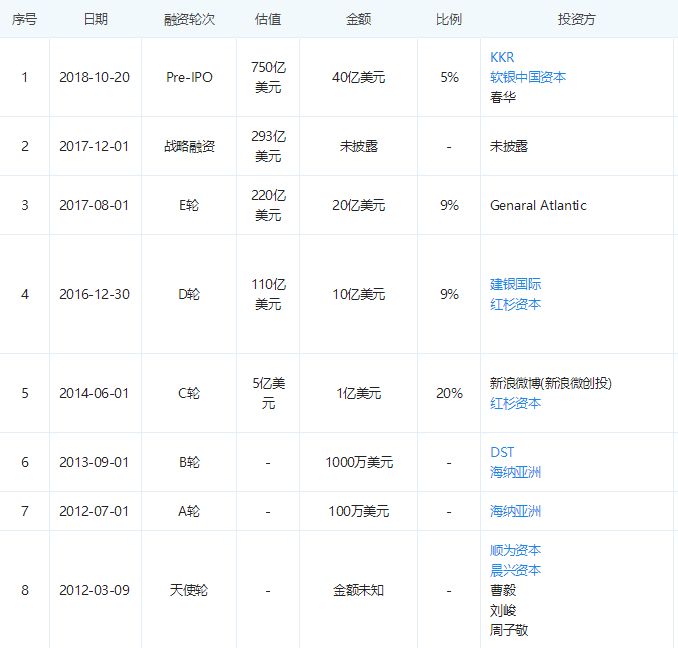Click the 融资轮次 column header
The image size is (678, 648).
click(x=189, y=19)
